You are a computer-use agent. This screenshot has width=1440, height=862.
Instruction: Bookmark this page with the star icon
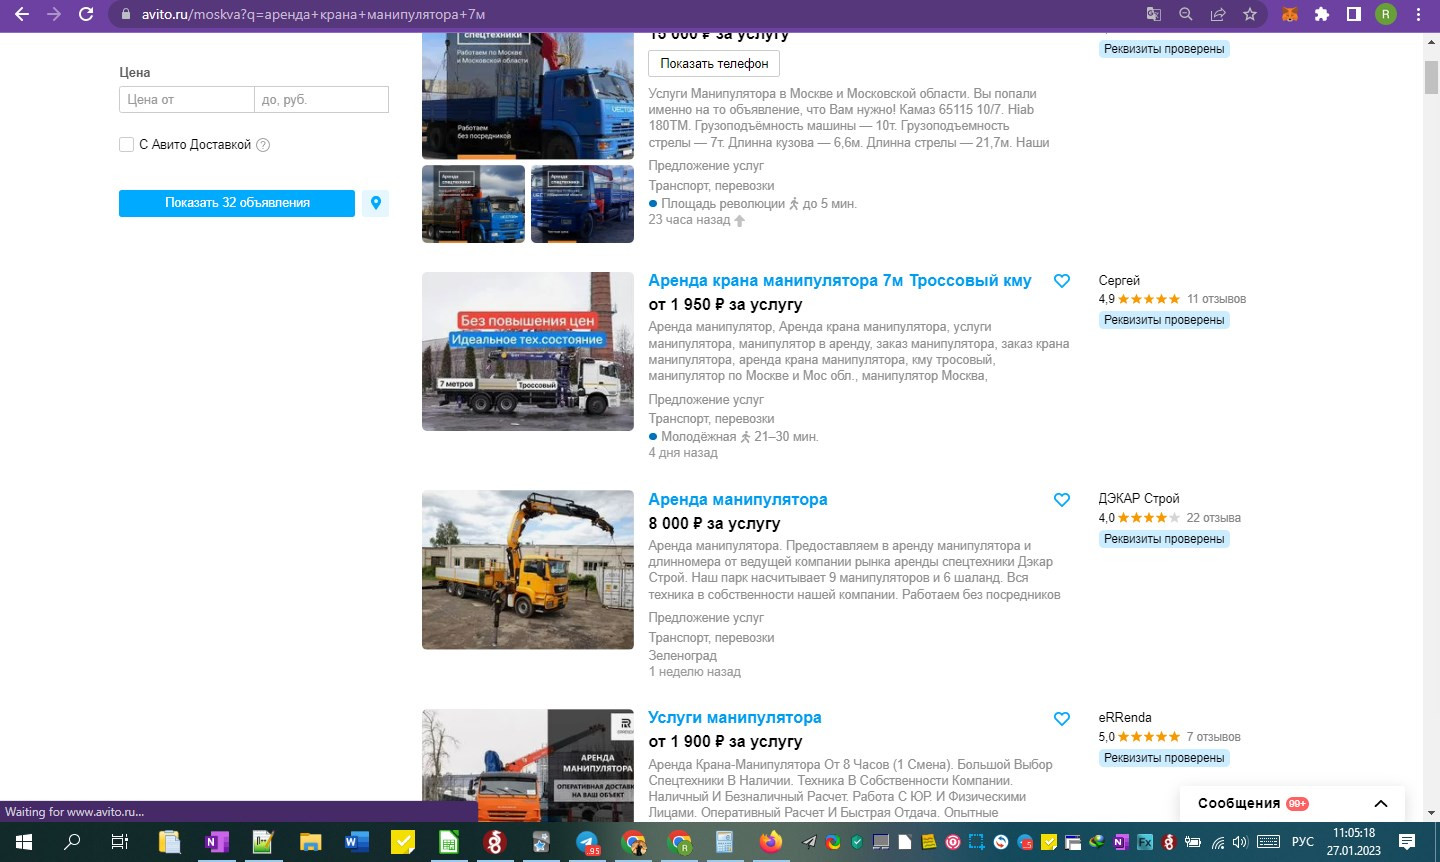point(1250,14)
